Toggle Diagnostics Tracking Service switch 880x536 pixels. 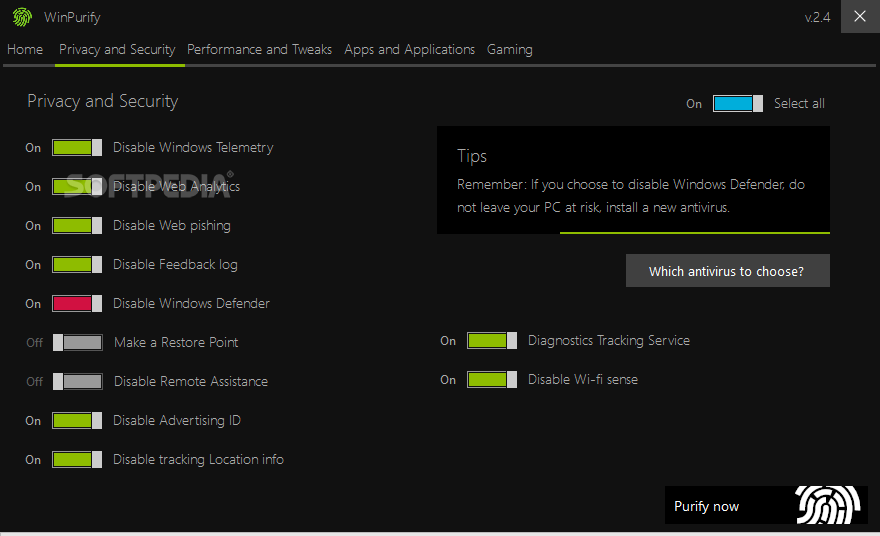(492, 341)
